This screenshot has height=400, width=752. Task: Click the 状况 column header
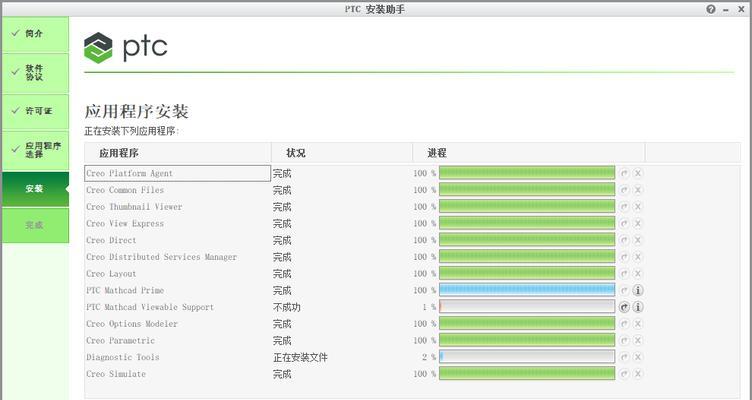coord(295,153)
